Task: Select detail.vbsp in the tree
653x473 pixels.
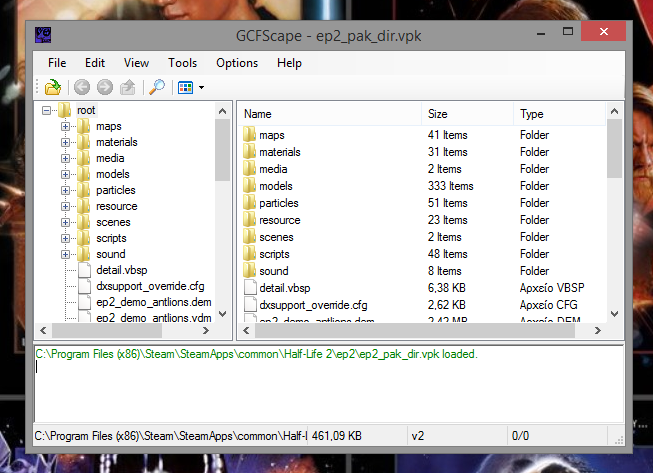Action: coord(122,270)
